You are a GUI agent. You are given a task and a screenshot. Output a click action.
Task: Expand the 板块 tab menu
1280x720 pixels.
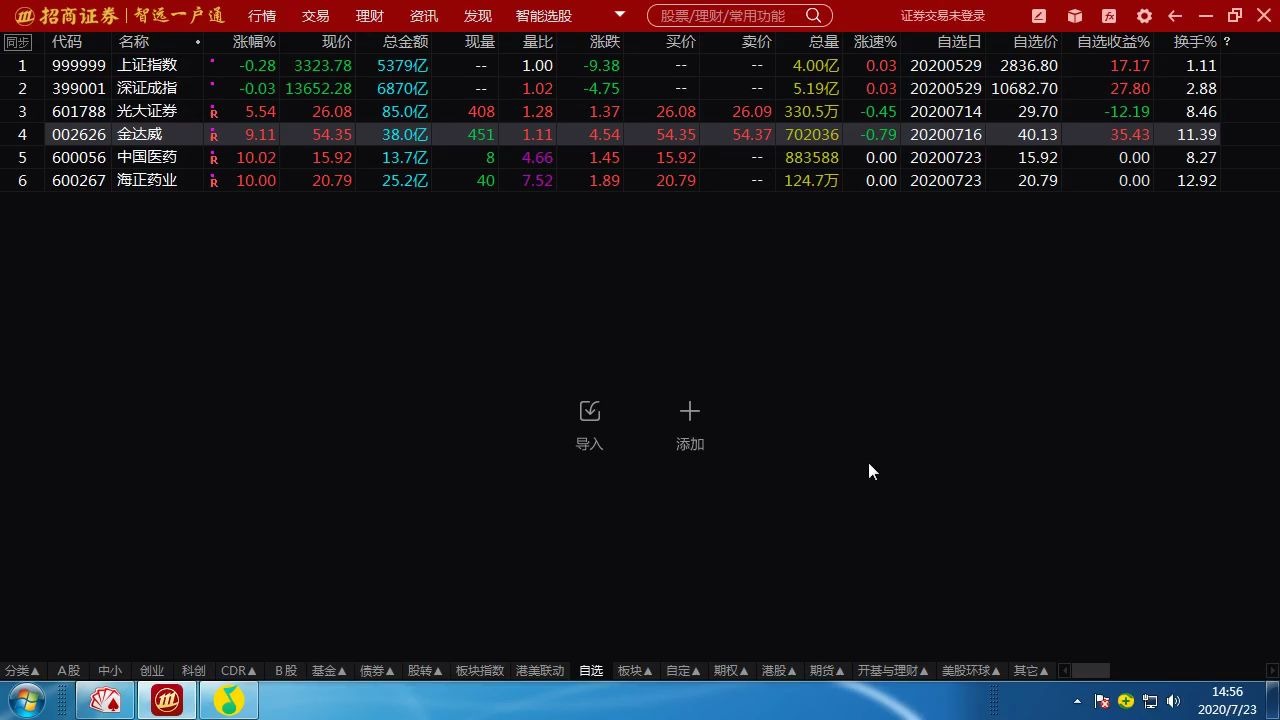click(635, 671)
